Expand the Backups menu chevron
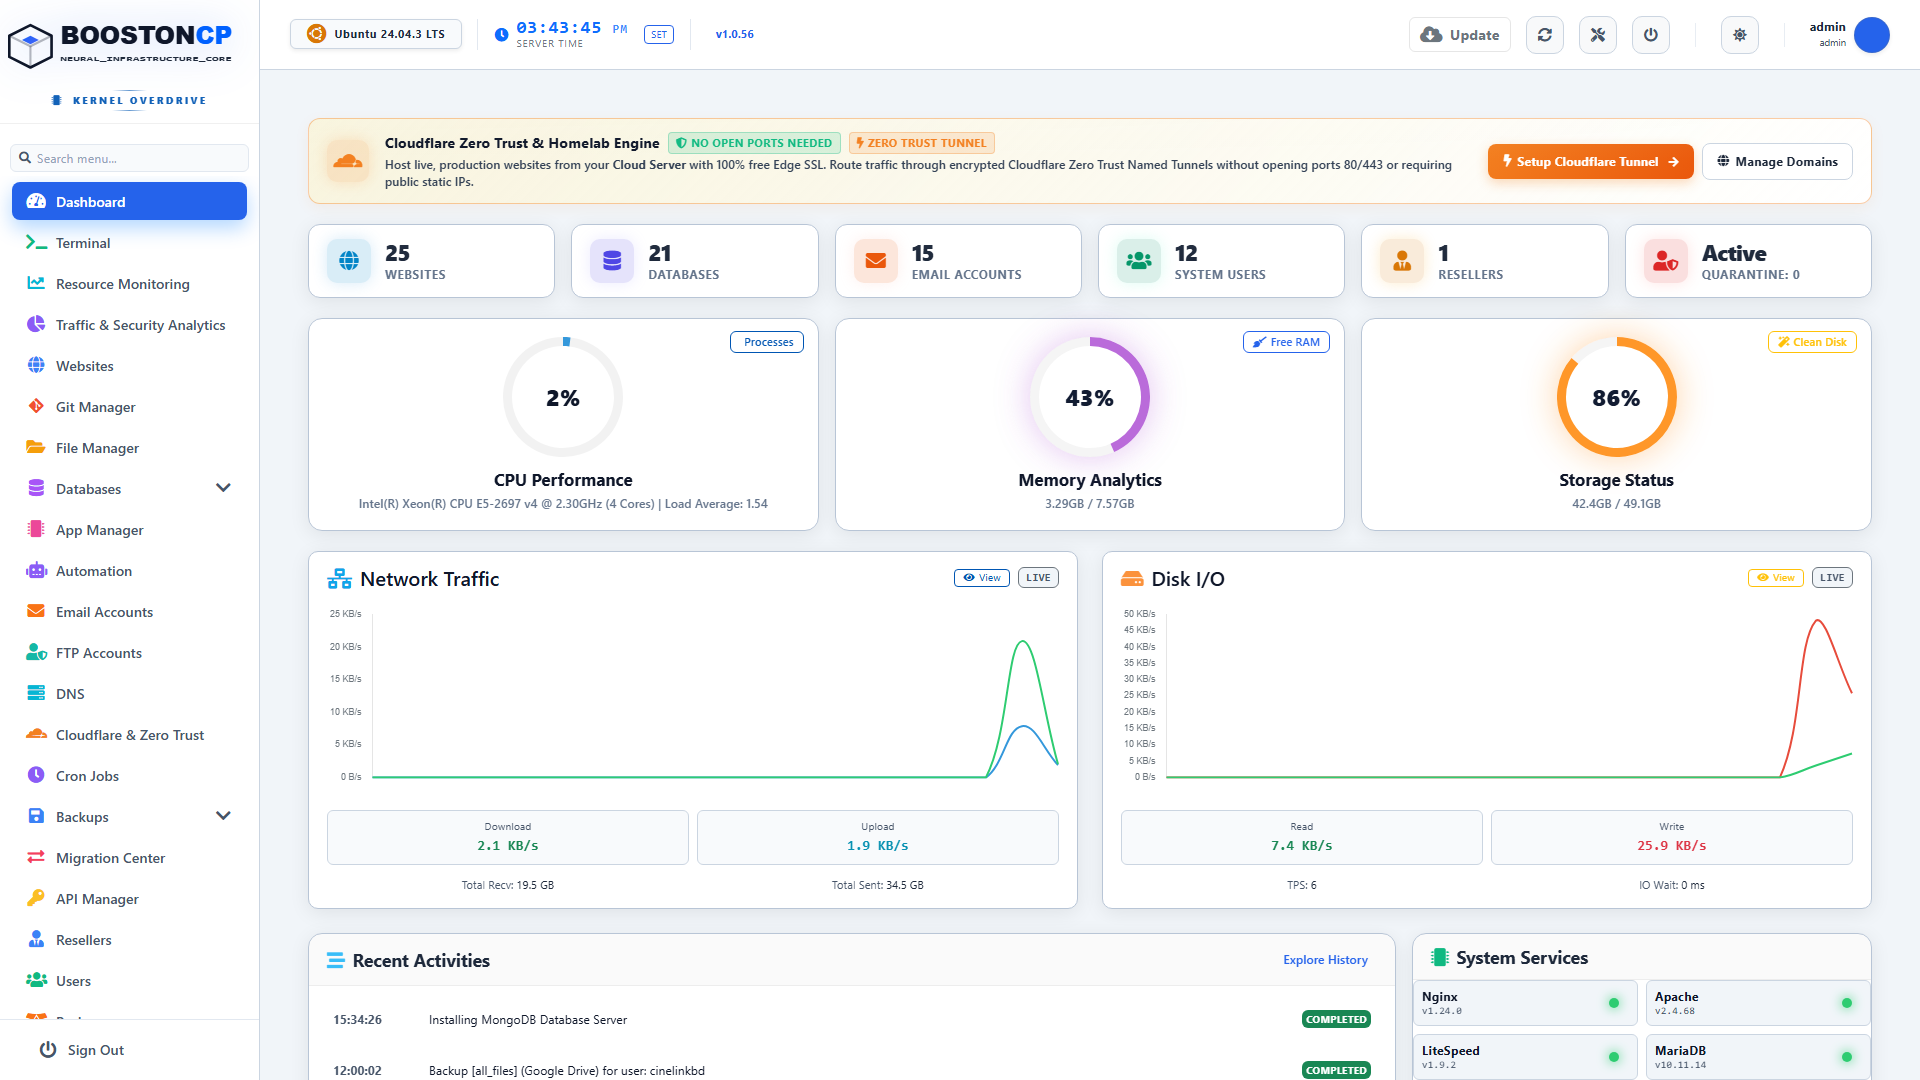1920x1080 pixels. click(223, 816)
